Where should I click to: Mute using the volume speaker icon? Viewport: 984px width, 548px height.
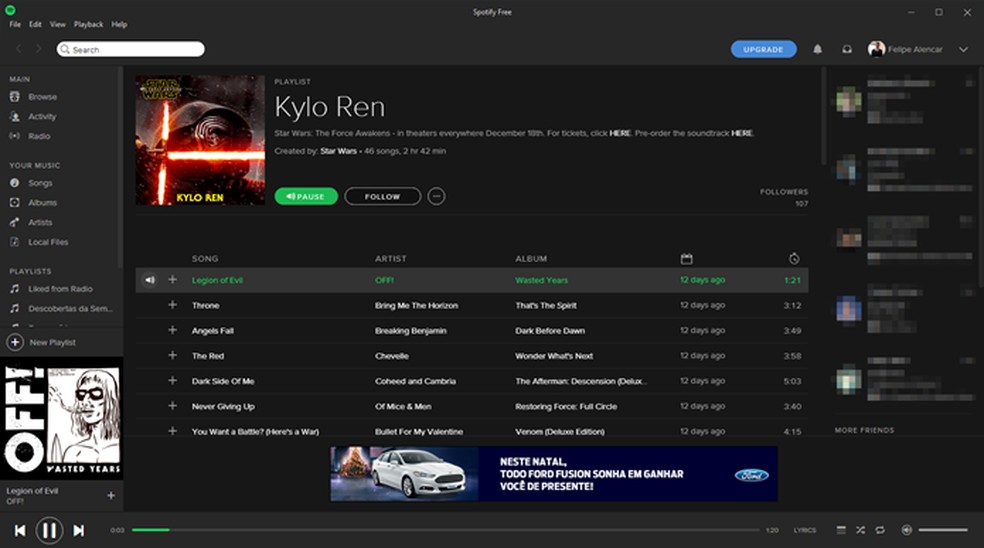(x=906, y=530)
